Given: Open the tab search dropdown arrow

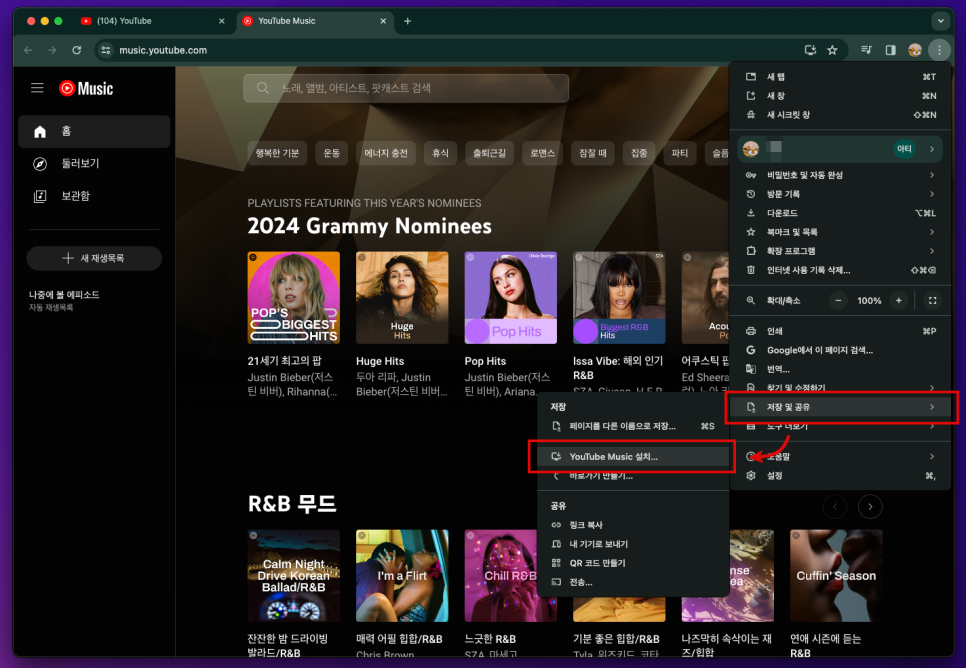Looking at the screenshot, I should tap(940, 21).
